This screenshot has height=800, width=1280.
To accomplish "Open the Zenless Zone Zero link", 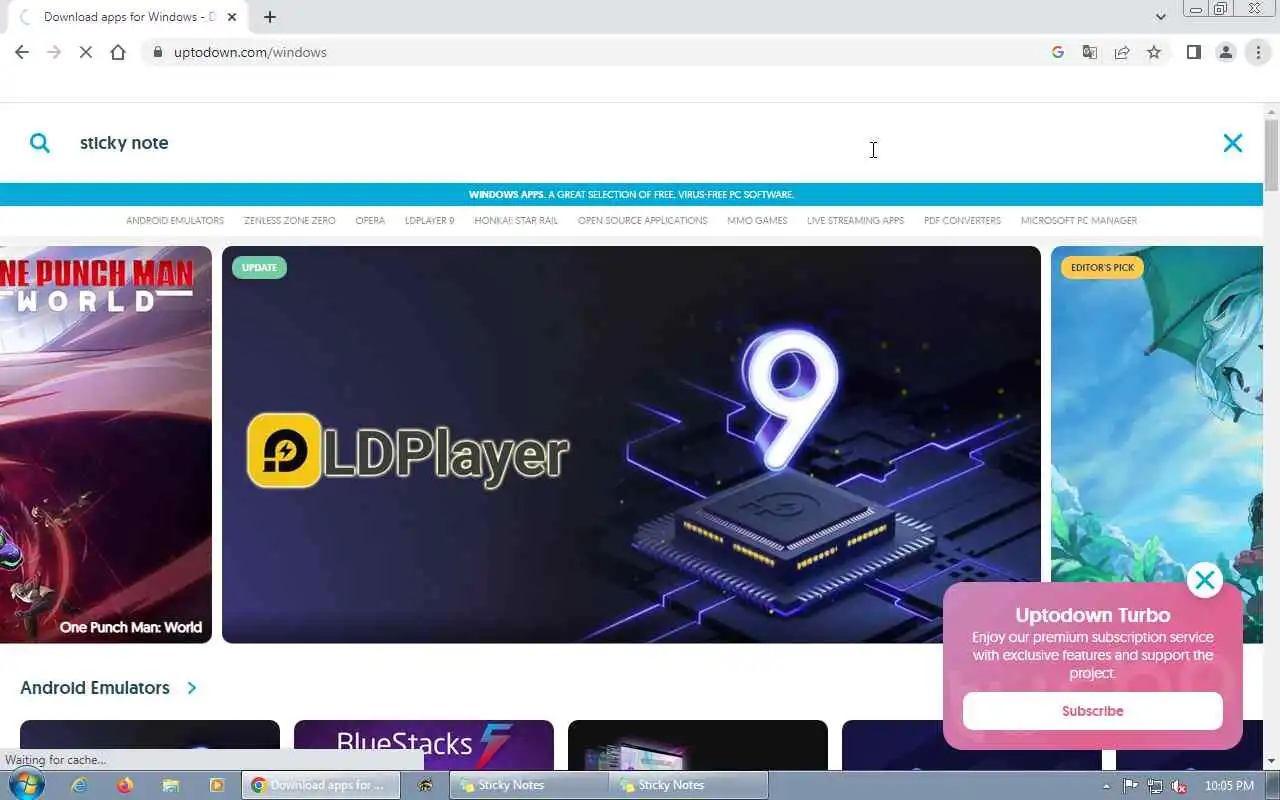I will click(x=290, y=220).
